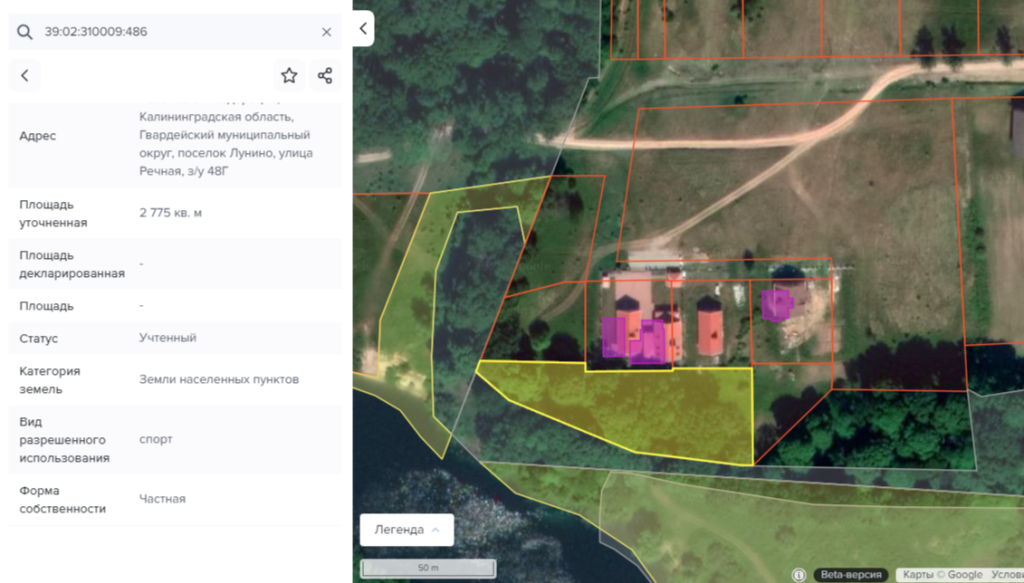Select the permitted use value 'спорт'
Image resolution: width=1024 pixels, height=583 pixels.
[x=155, y=439]
